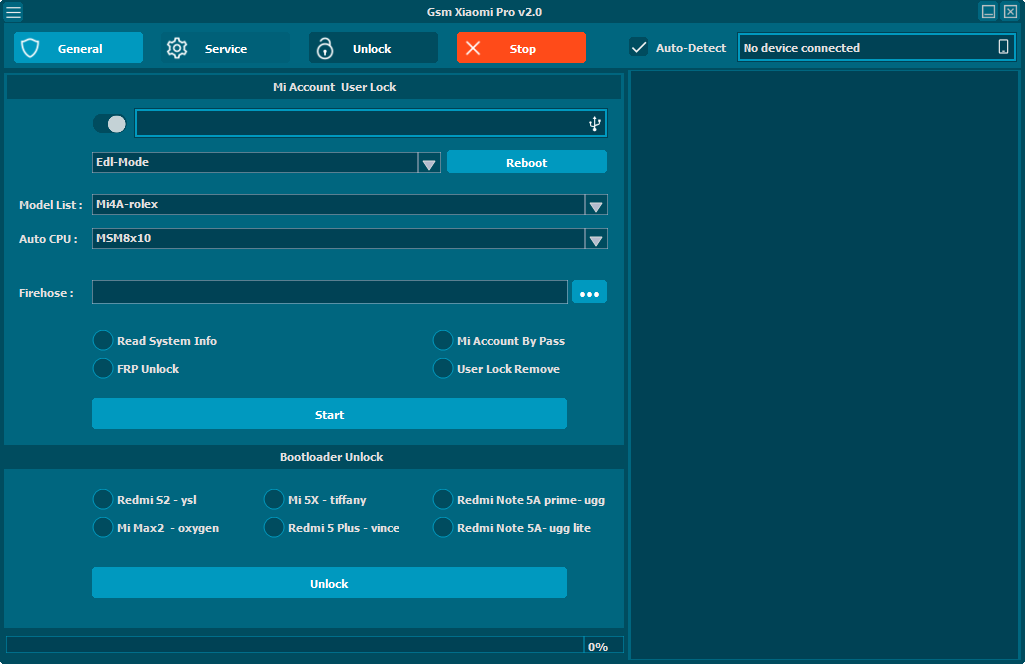Click the Reboot button
The height and width of the screenshot is (664, 1025).
point(527,162)
